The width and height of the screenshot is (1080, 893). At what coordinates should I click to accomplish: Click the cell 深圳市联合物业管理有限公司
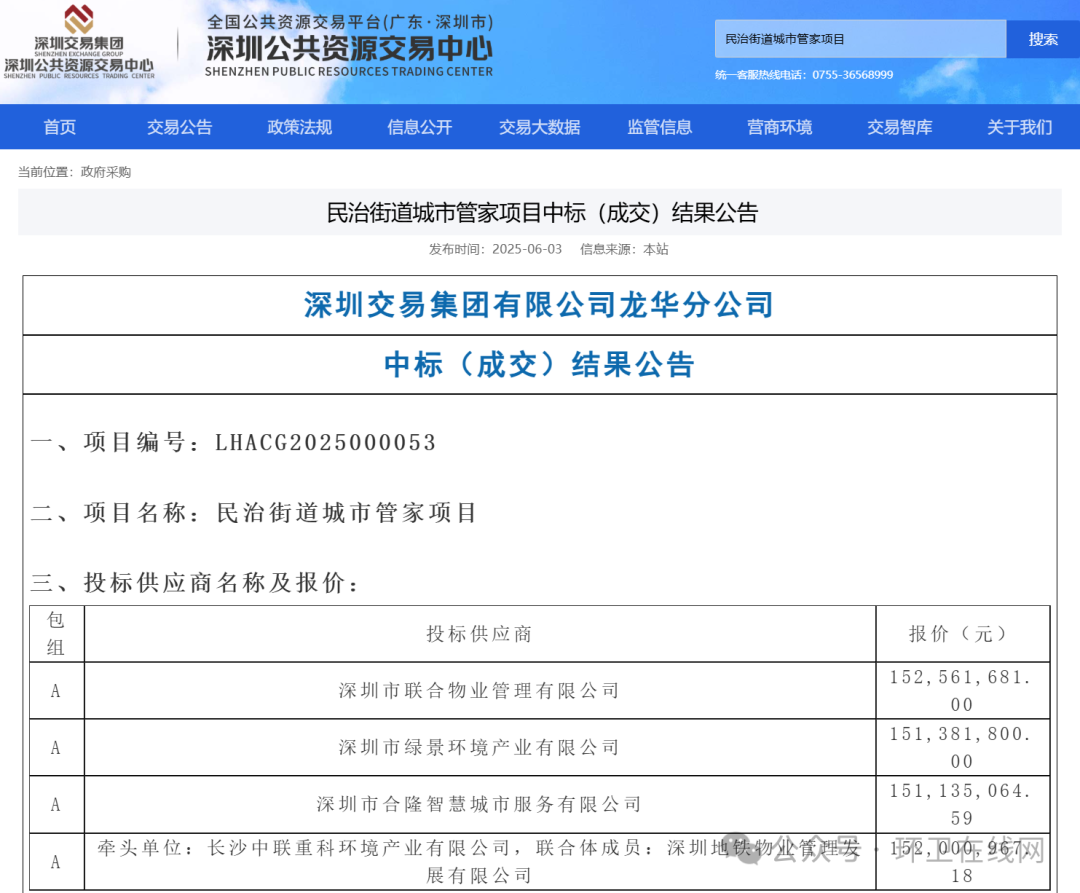tap(479, 691)
